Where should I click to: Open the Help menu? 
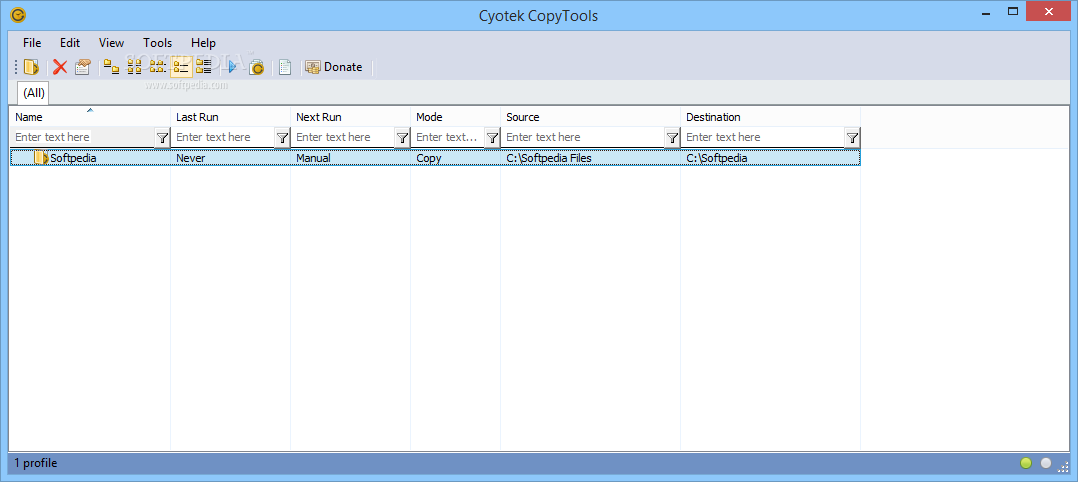coord(204,43)
